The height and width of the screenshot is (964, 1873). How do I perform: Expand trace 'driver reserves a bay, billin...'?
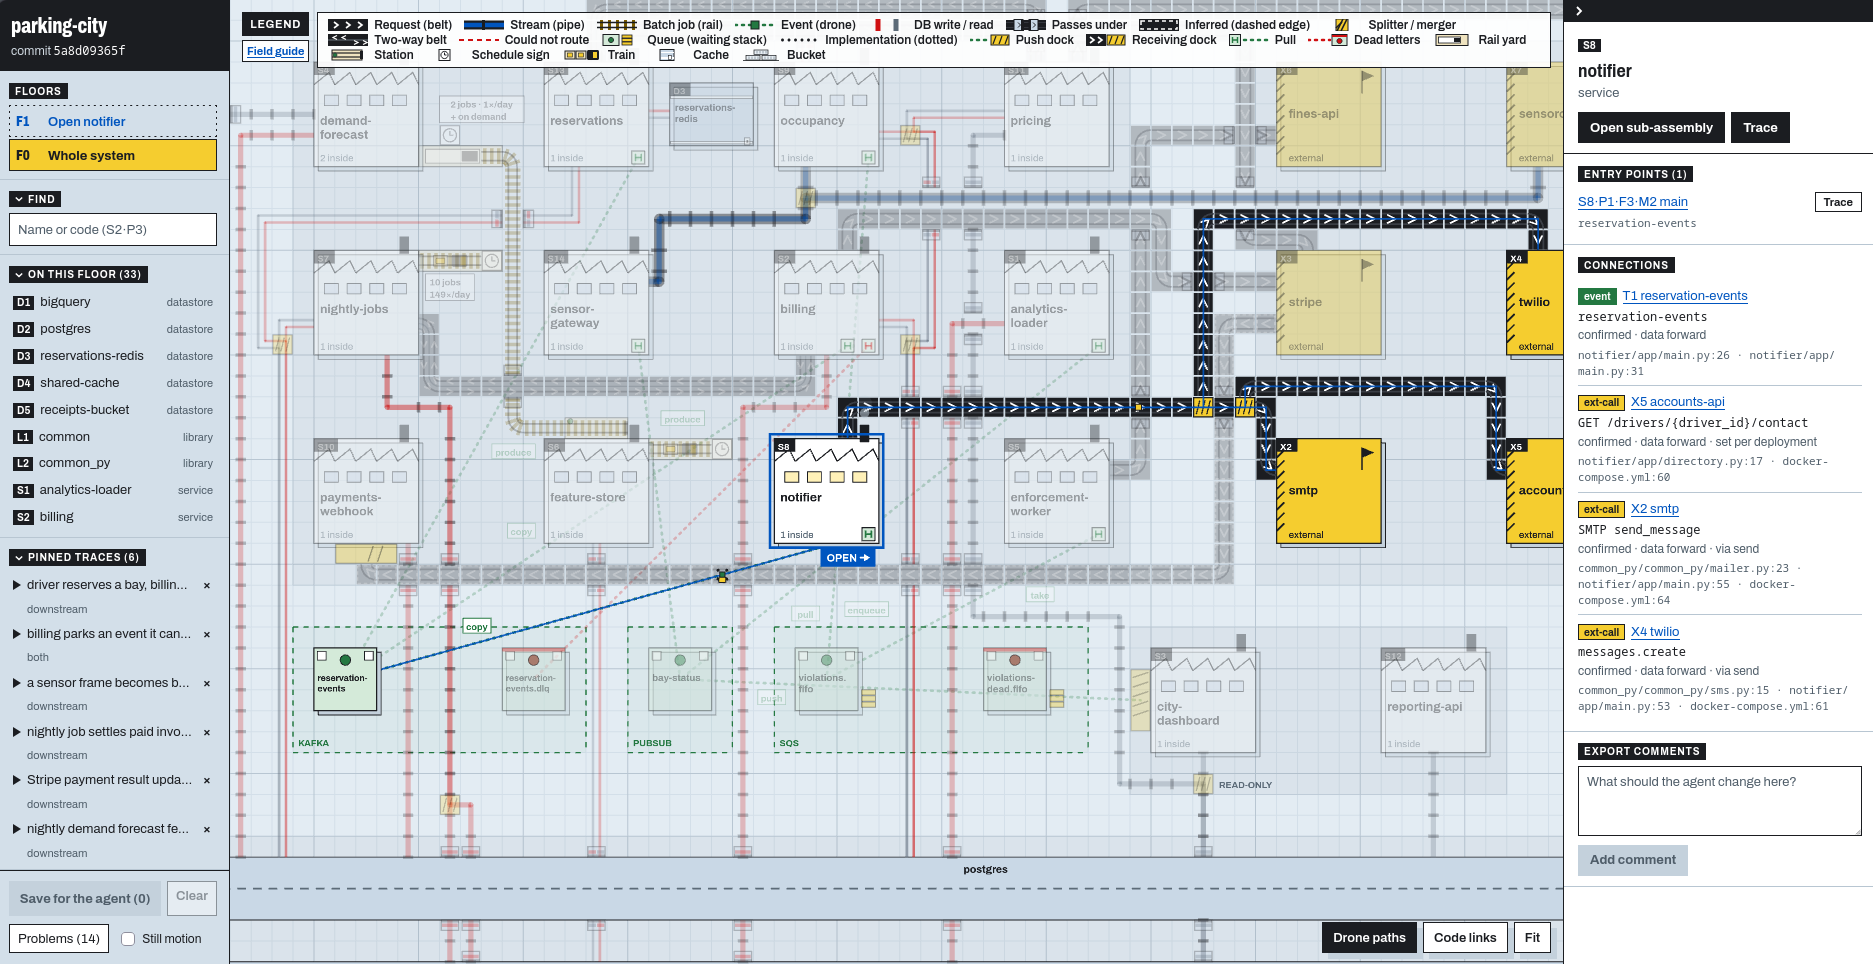(x=17, y=585)
